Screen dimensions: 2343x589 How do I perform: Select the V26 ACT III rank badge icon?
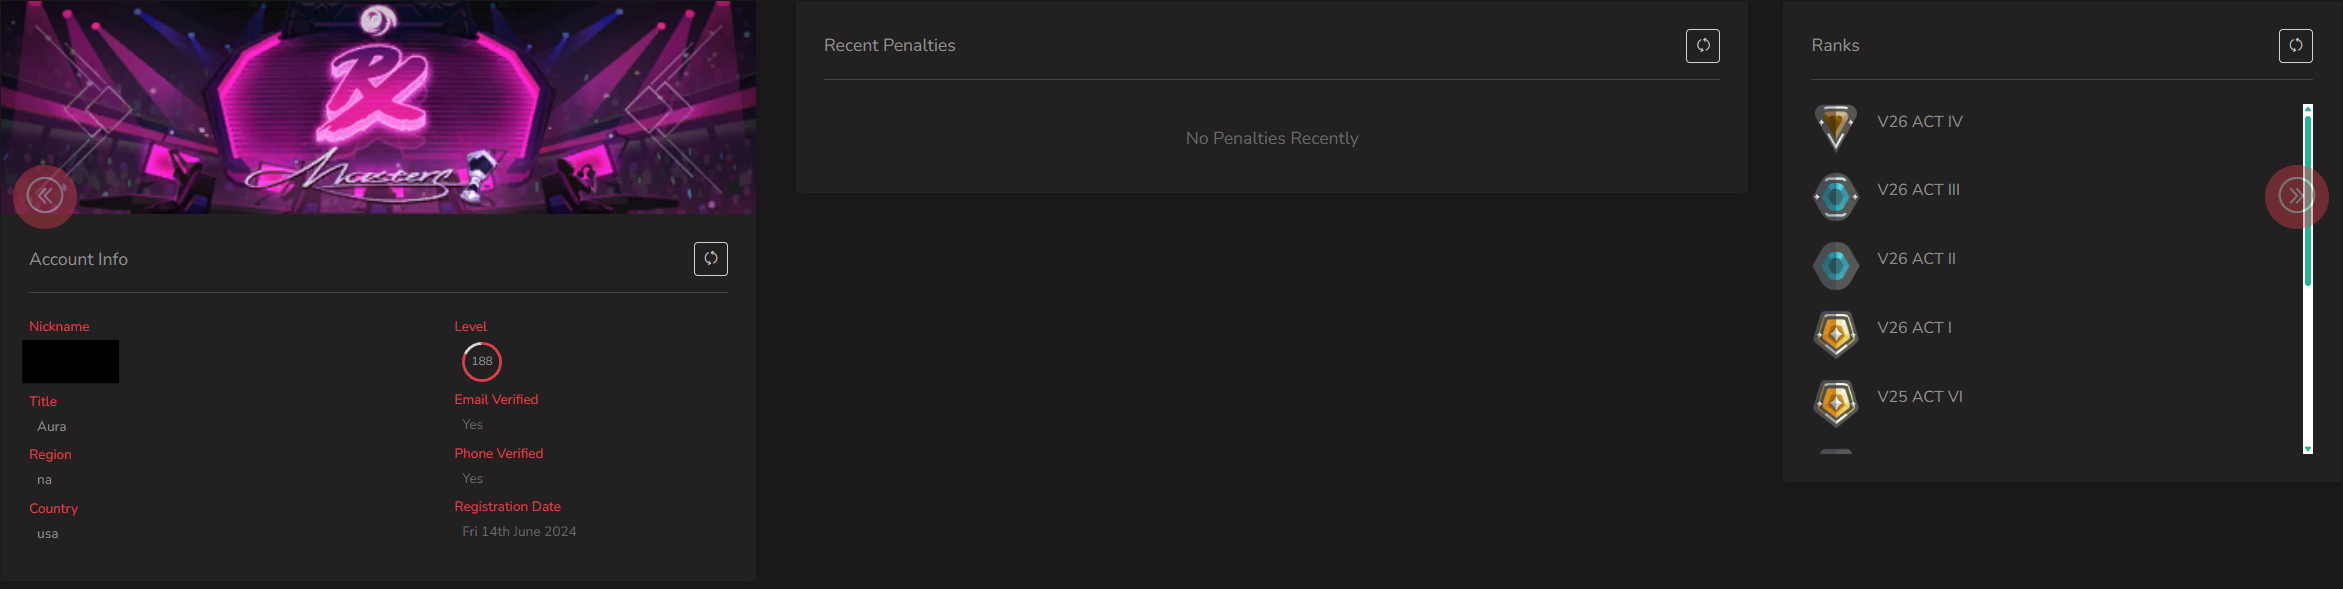[1836, 197]
